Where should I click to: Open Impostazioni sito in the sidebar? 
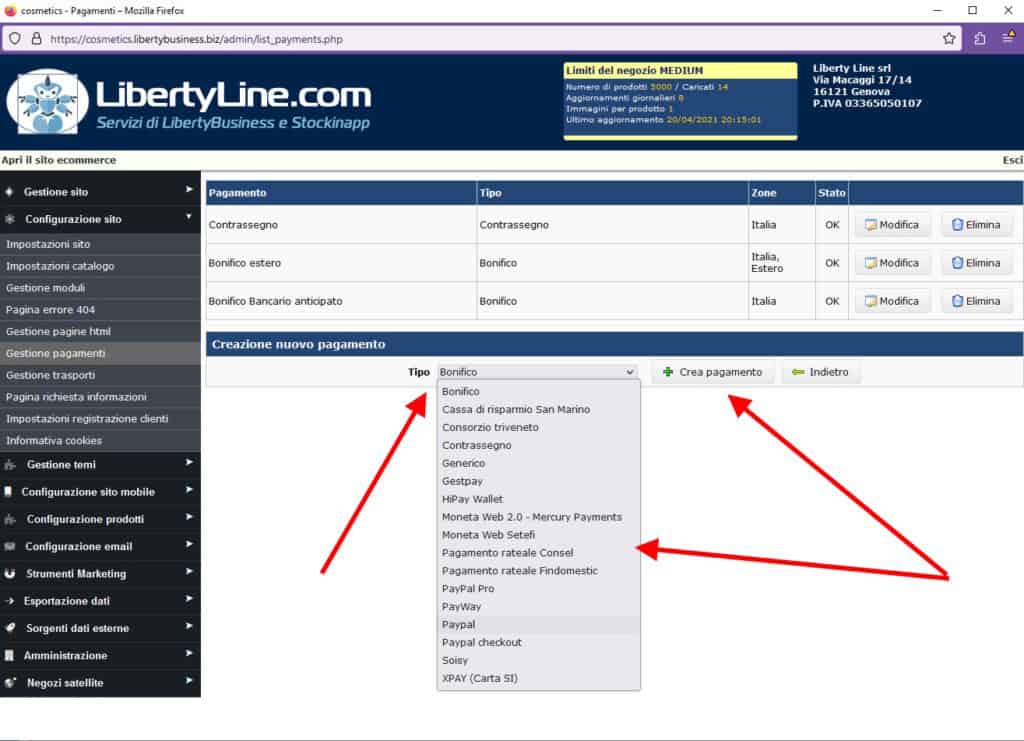101,244
